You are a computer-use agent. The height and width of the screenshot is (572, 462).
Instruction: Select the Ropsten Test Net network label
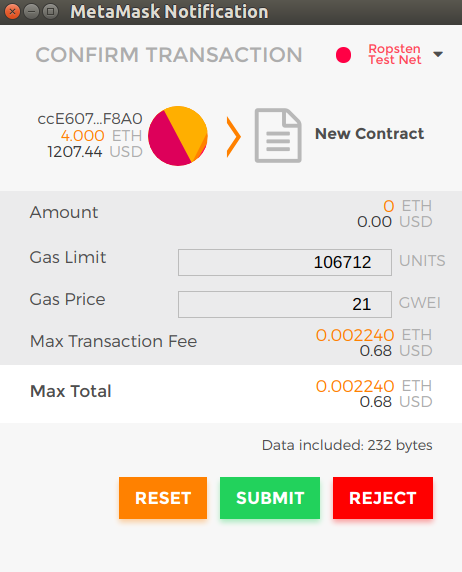pos(394,54)
